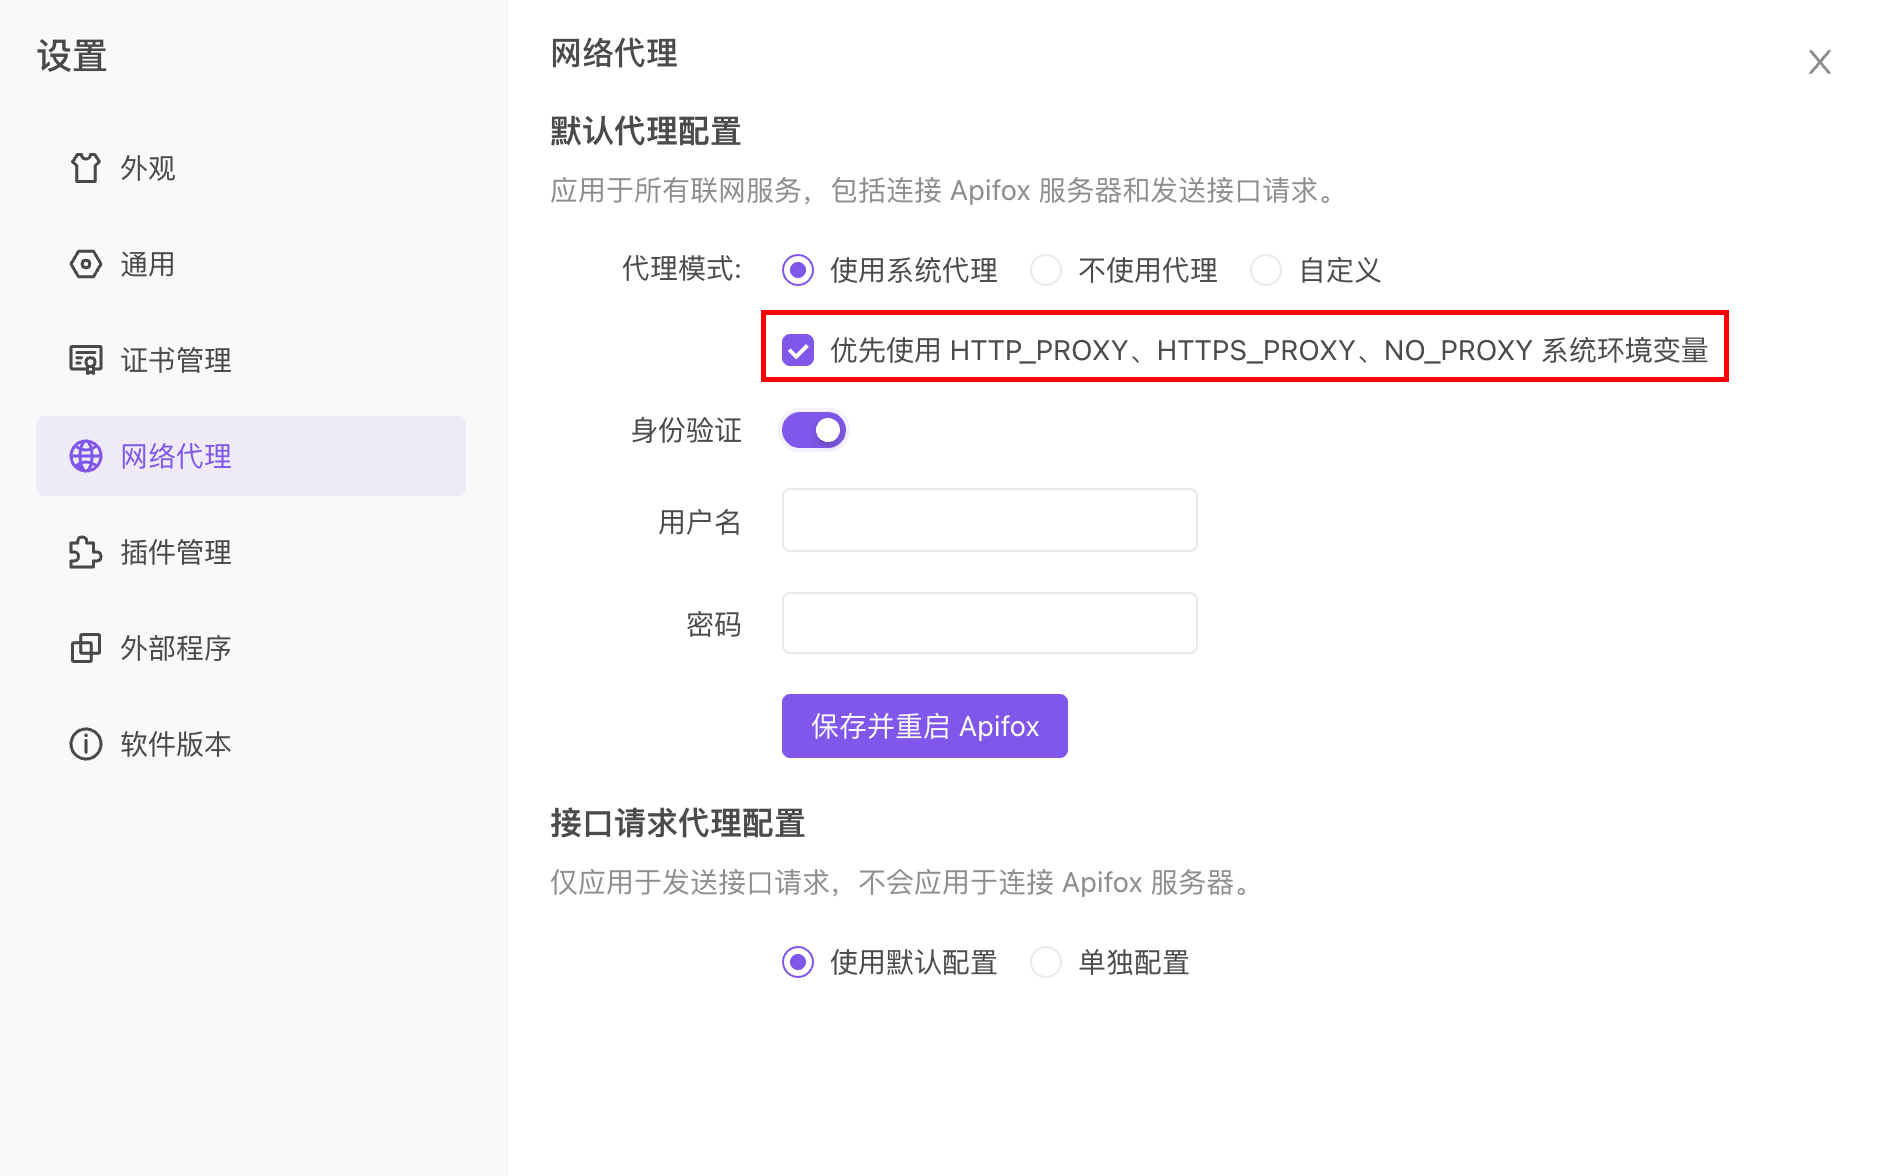
Task: Switch to the 软件版本 settings section
Action: pos(176,744)
